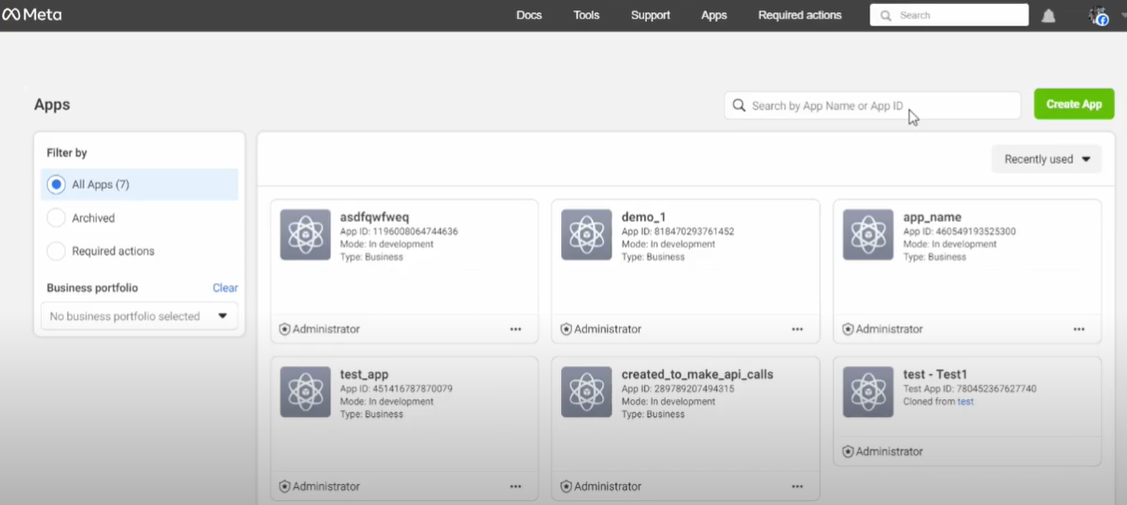Click the Administrator shield icon on created_to_make_api_calls

click(x=566, y=486)
